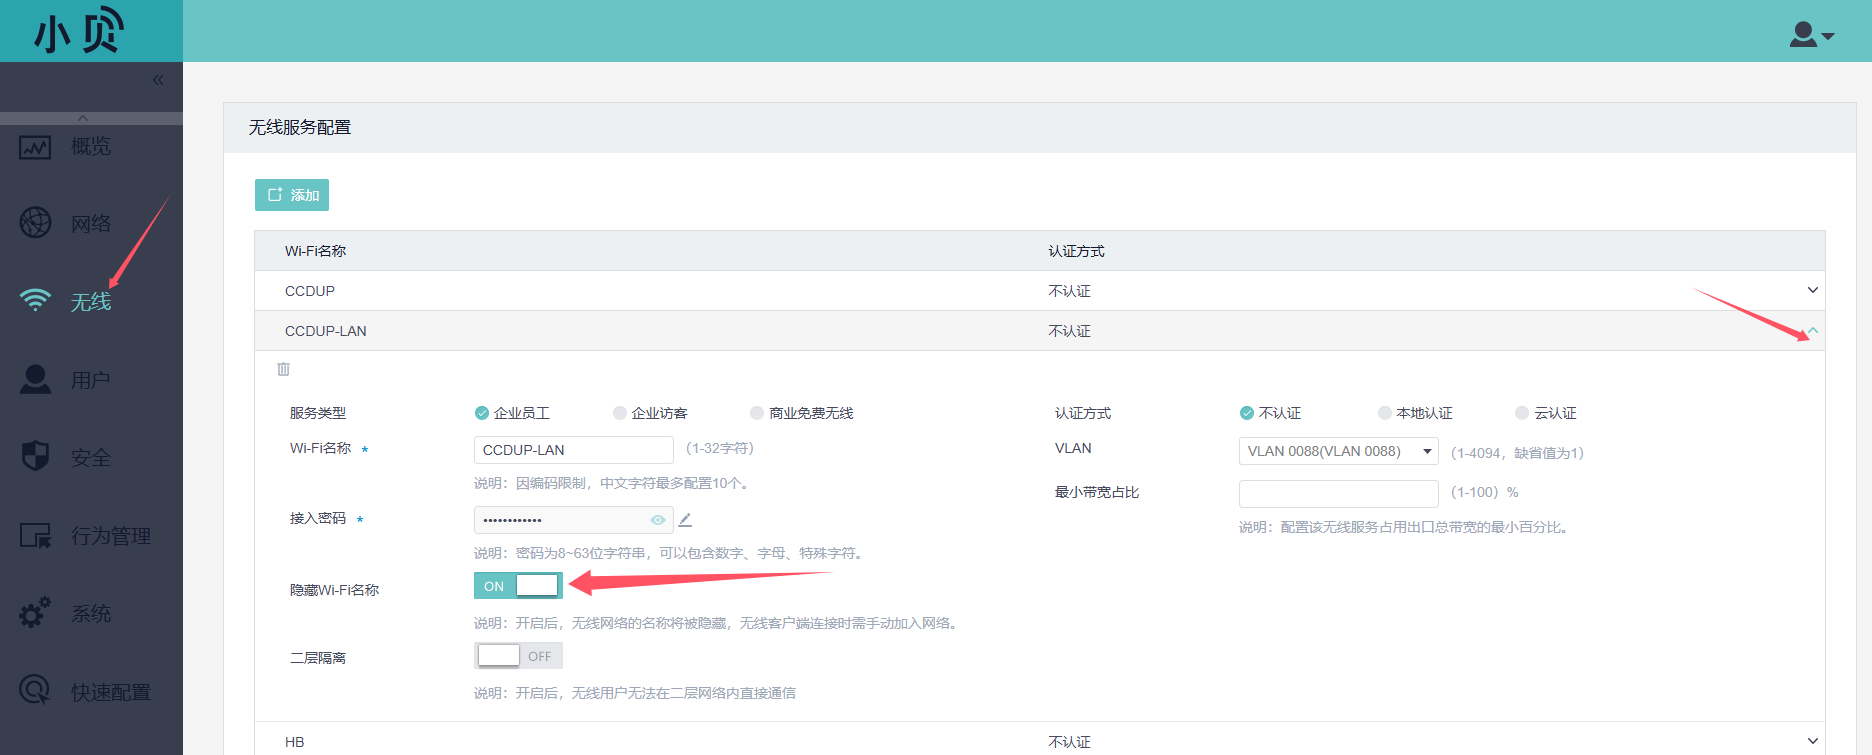Open 安全 menu item

click(91, 457)
